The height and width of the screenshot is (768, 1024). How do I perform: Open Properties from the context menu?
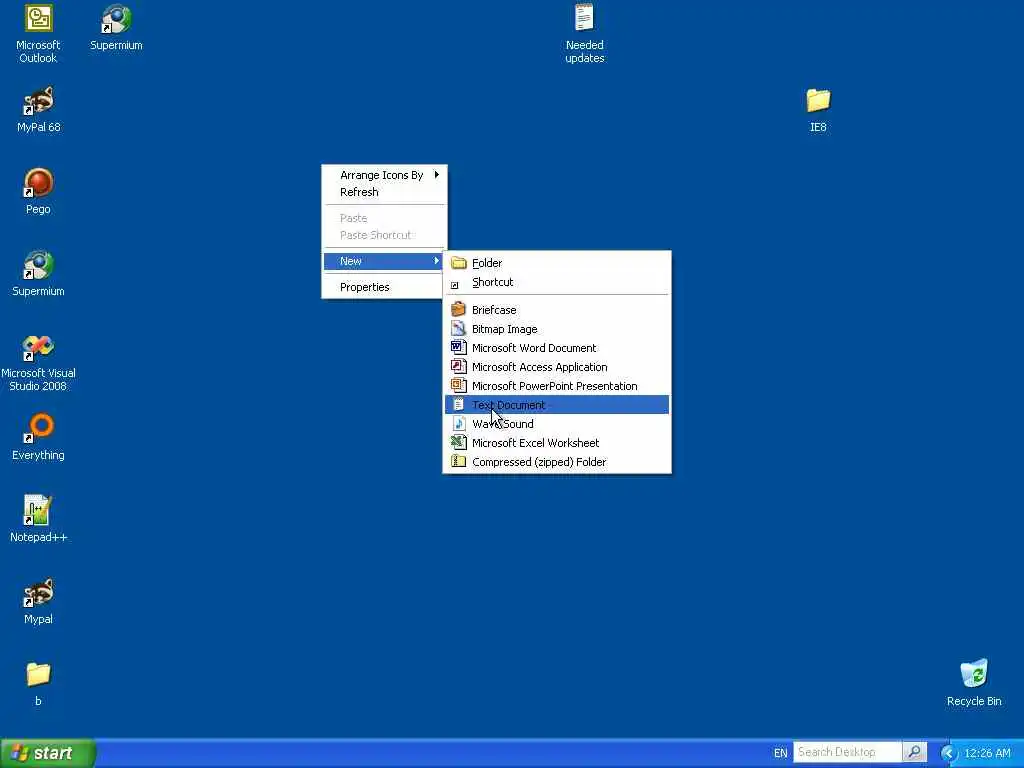point(384,287)
